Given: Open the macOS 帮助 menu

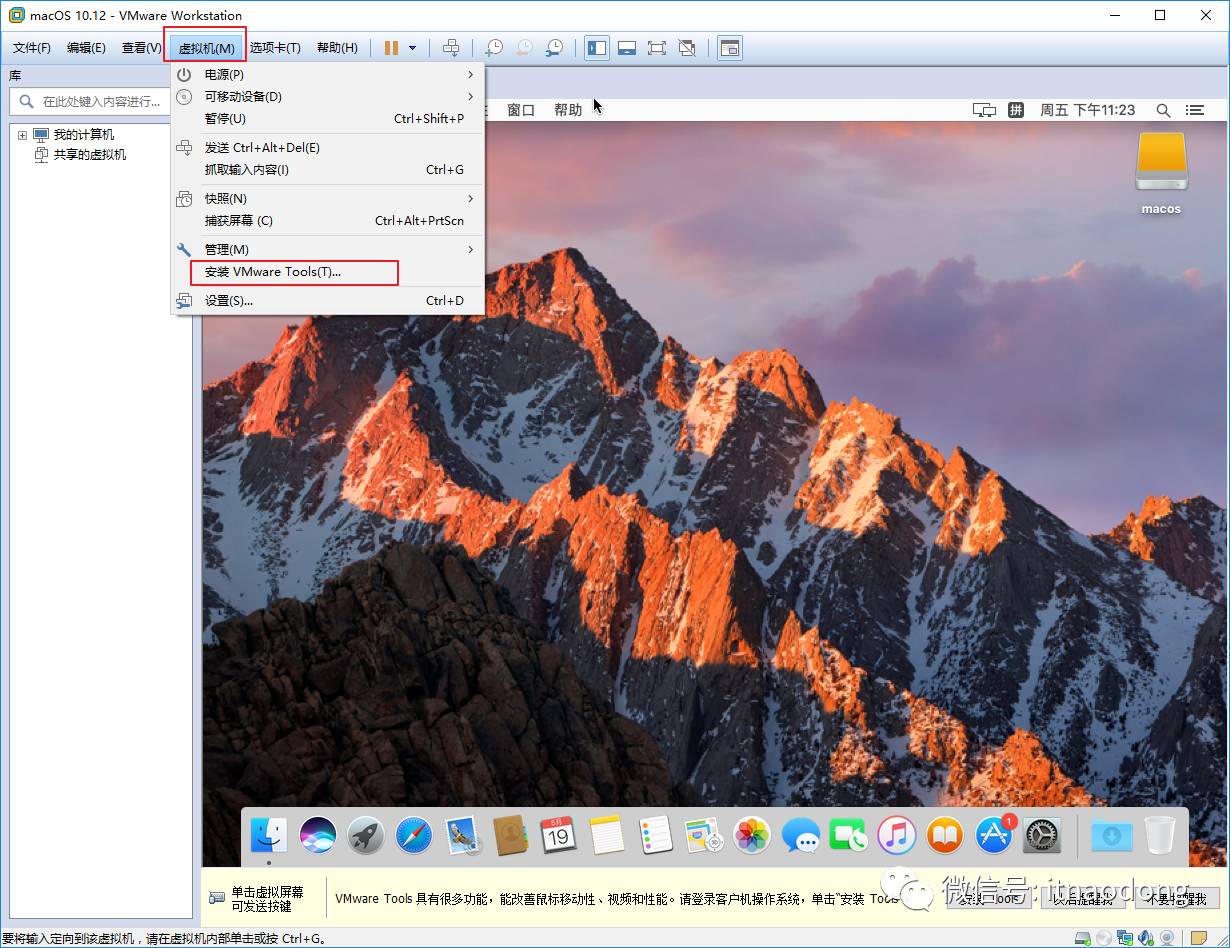Looking at the screenshot, I should [x=568, y=110].
